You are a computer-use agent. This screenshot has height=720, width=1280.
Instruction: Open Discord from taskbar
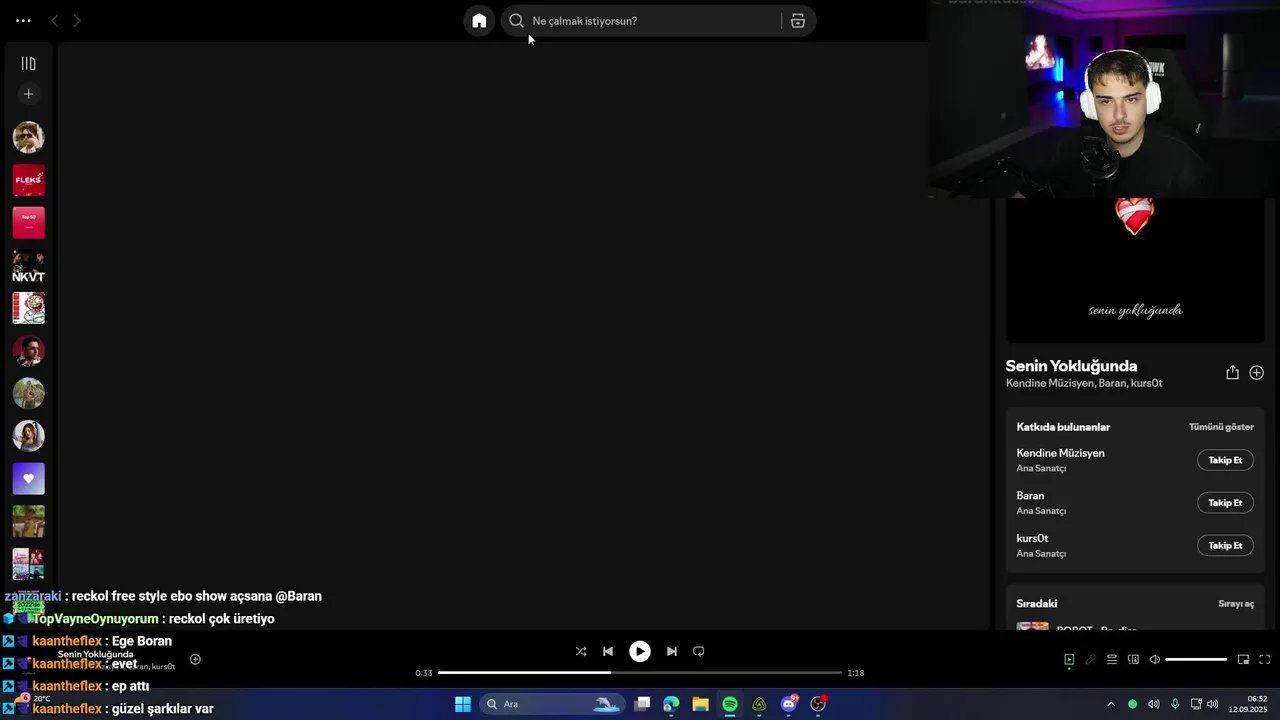pyautogui.click(x=789, y=704)
